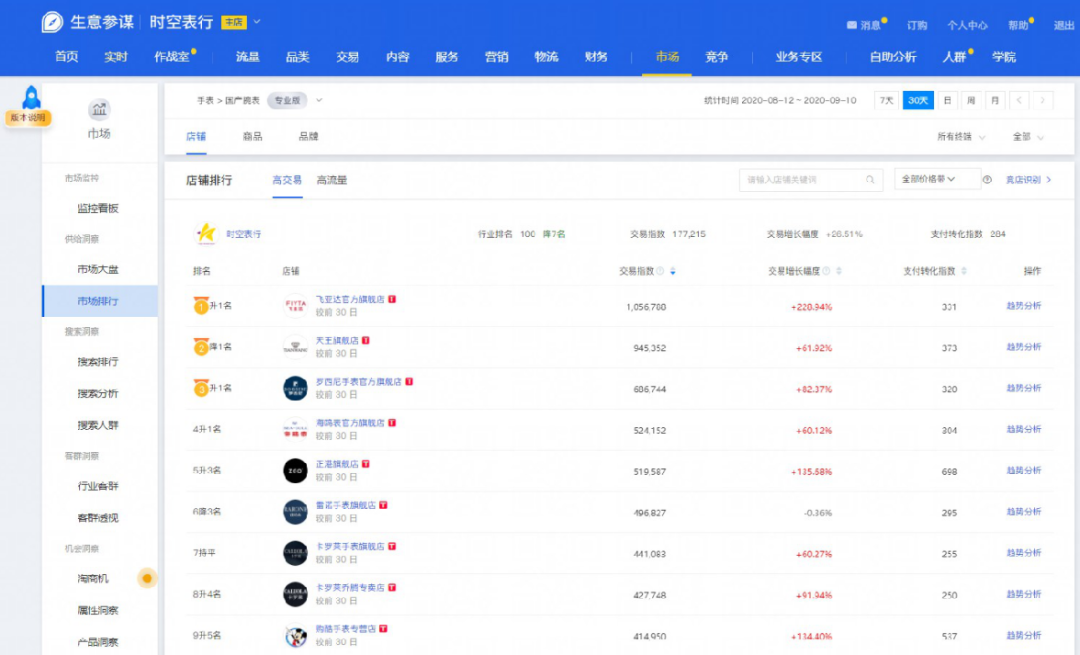The width and height of the screenshot is (1080, 655).
Task: Sort by 支付转化指数 using its sort arrows
Action: pos(964,271)
